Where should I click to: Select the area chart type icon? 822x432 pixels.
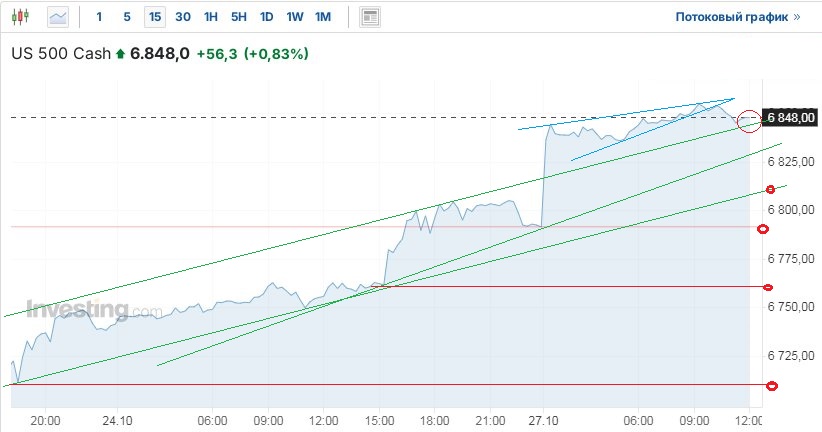click(x=58, y=16)
